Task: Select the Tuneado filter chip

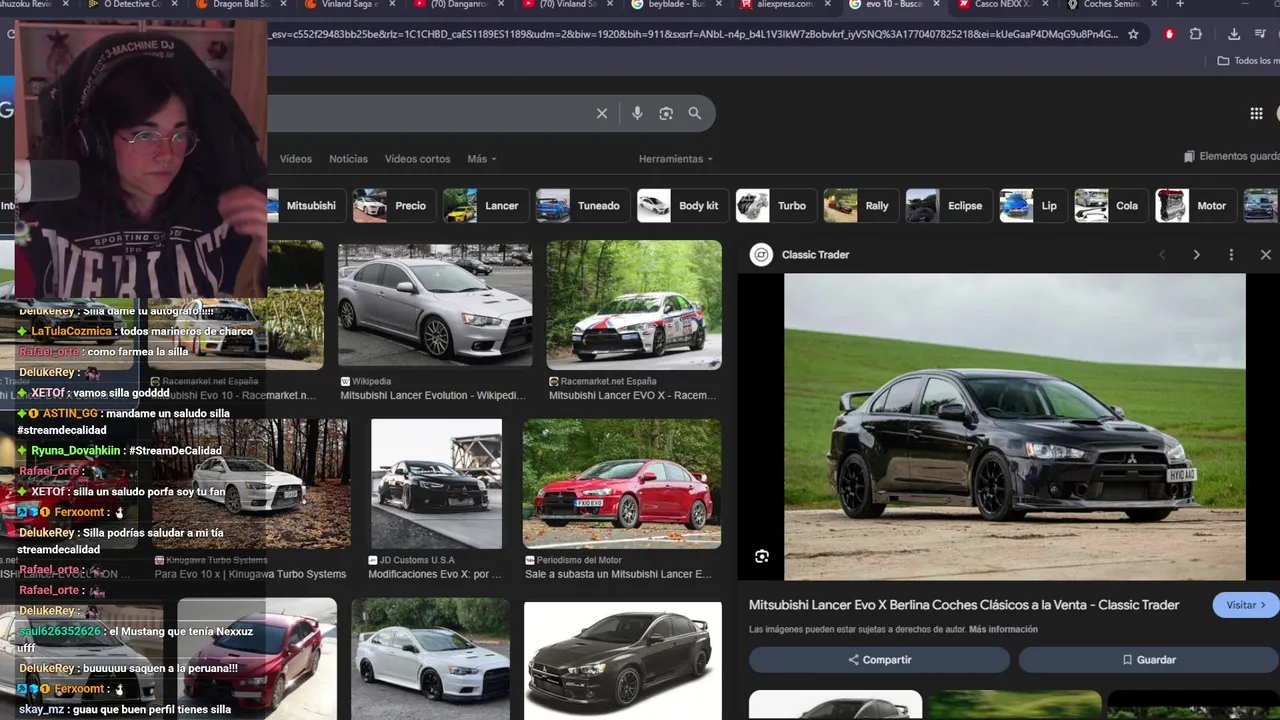Action: click(582, 206)
